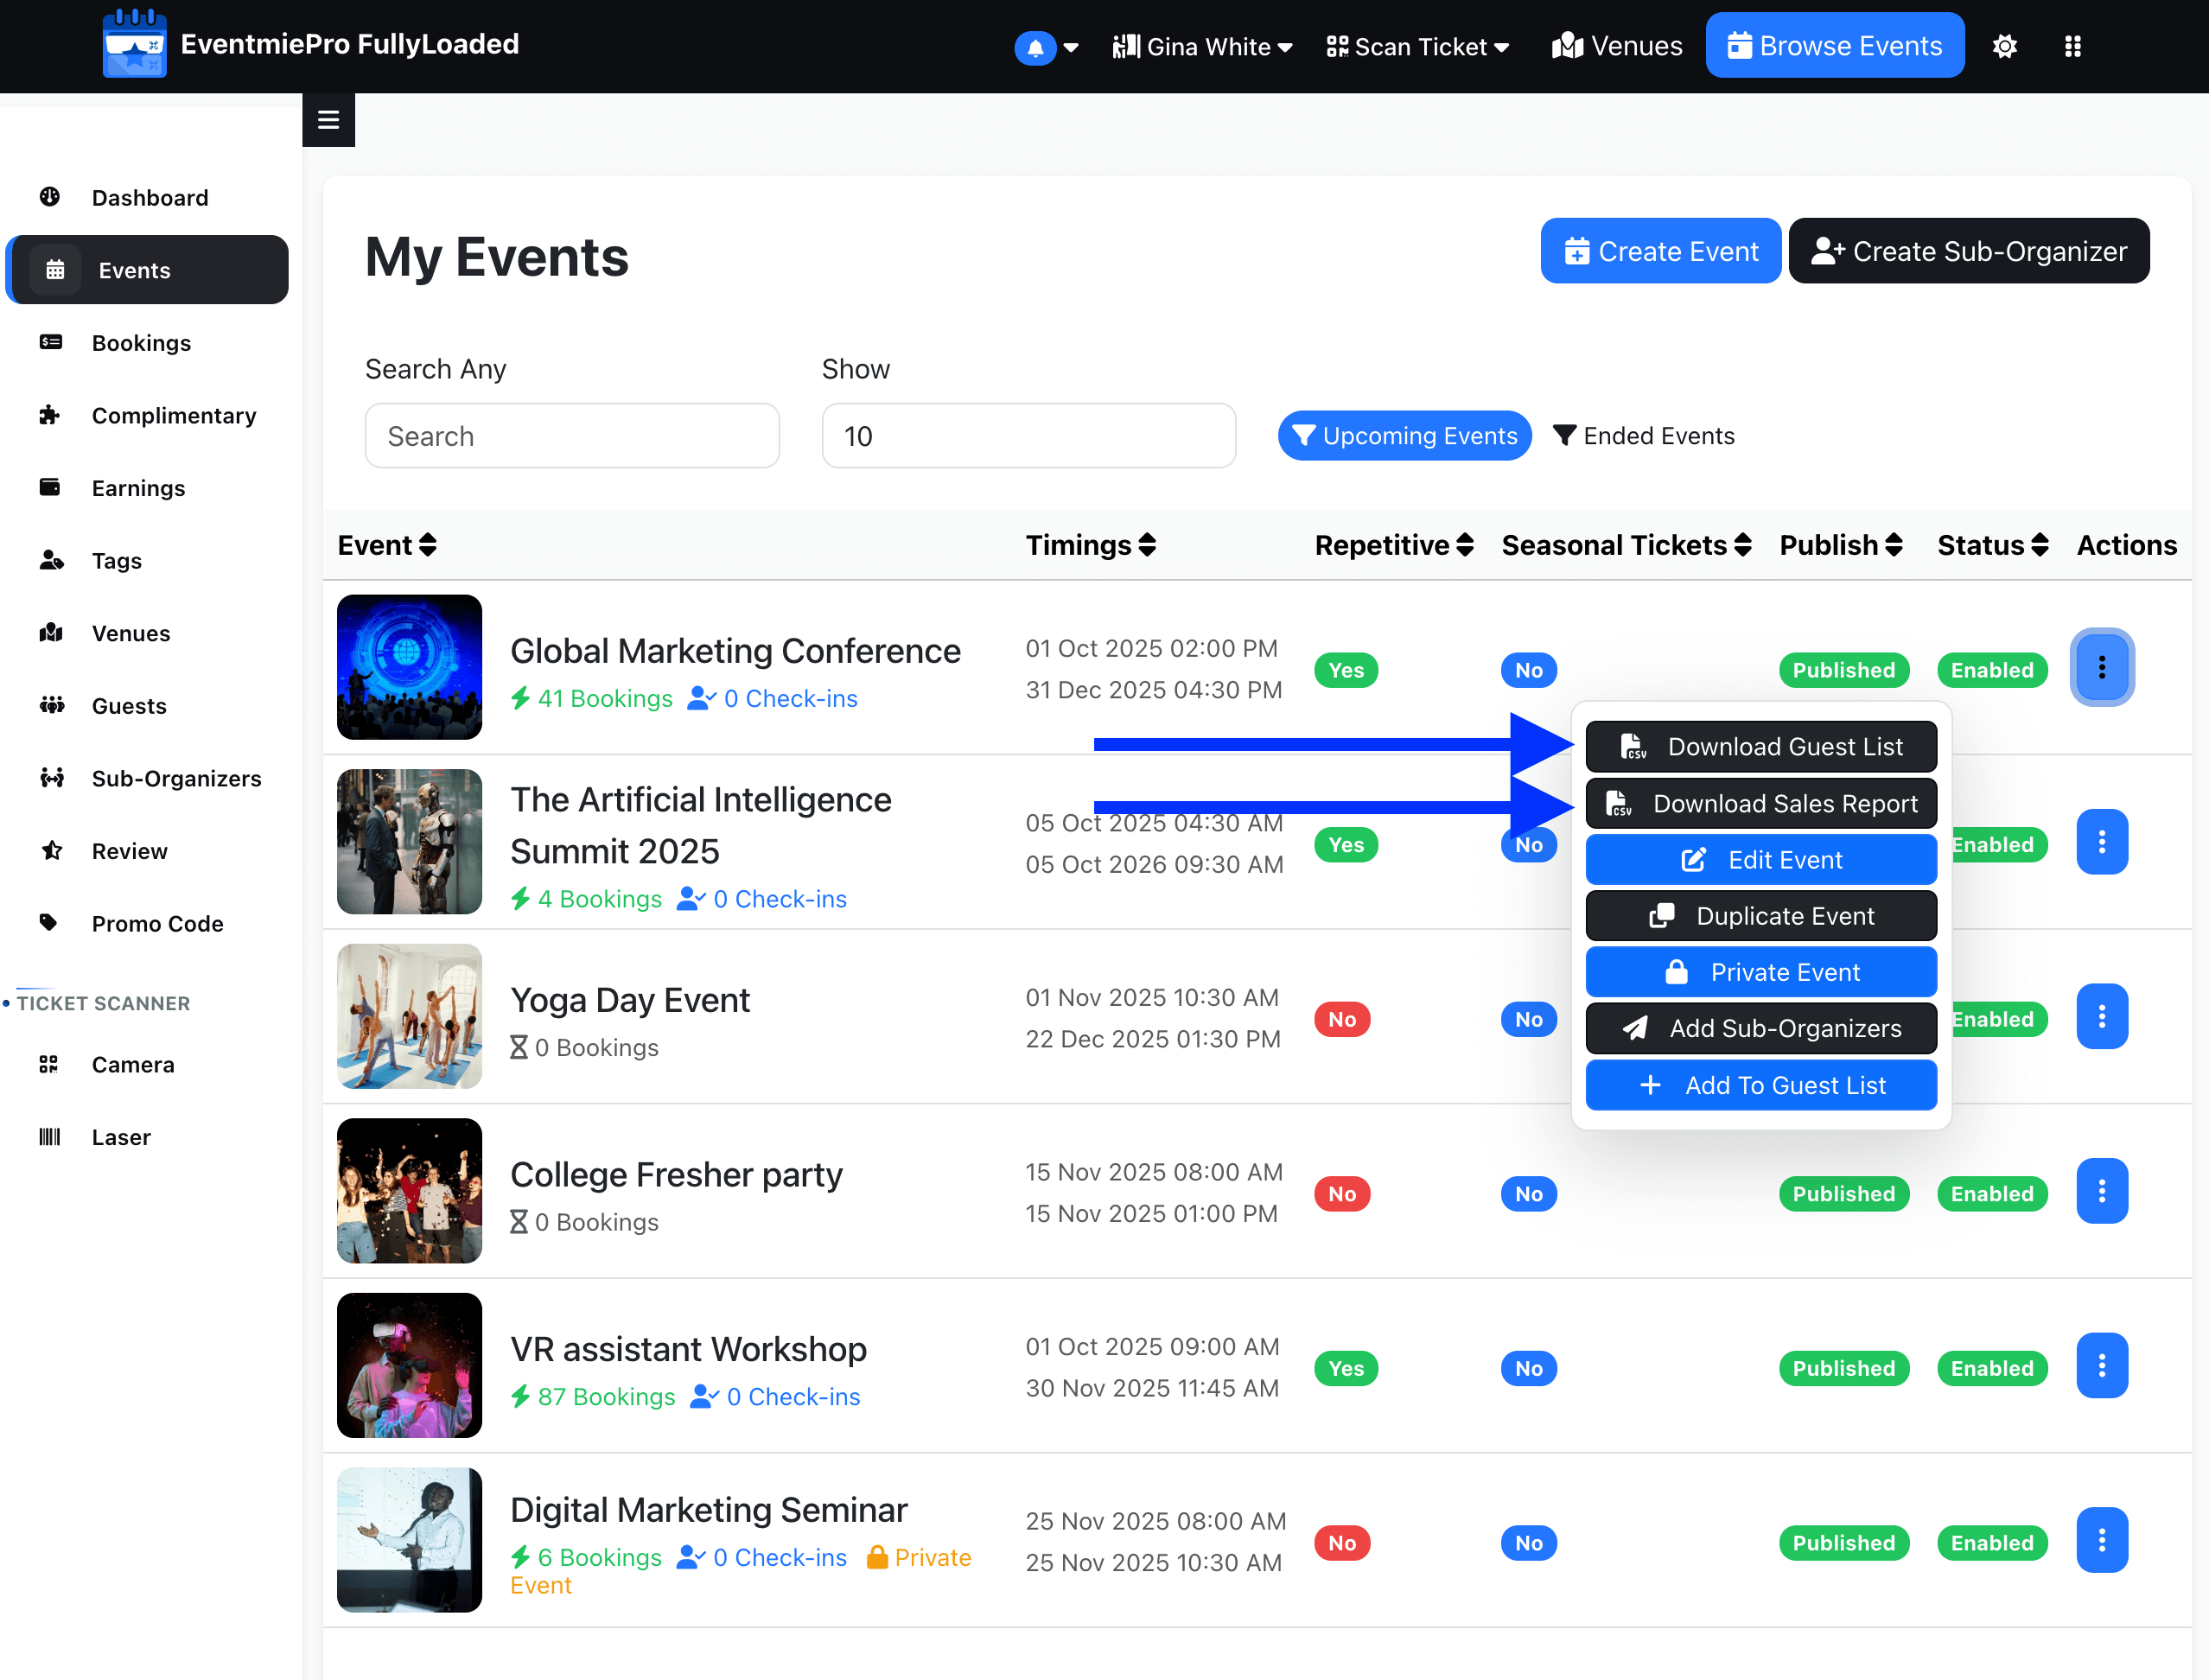This screenshot has width=2209, height=1680.
Task: Click College Fresher party Enabled badge
Action: pos(1991,1194)
